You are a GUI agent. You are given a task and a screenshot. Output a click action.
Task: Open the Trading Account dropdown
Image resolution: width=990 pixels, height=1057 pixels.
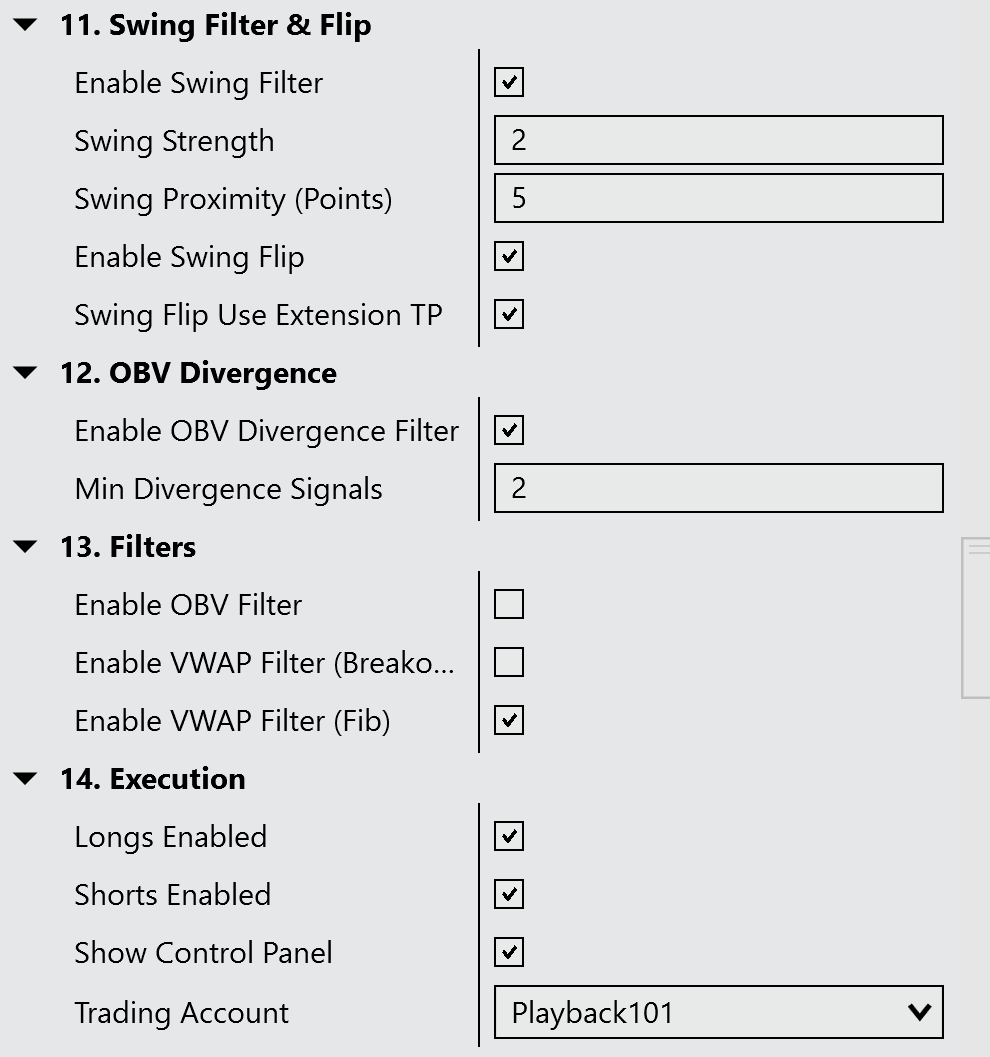coord(718,1013)
